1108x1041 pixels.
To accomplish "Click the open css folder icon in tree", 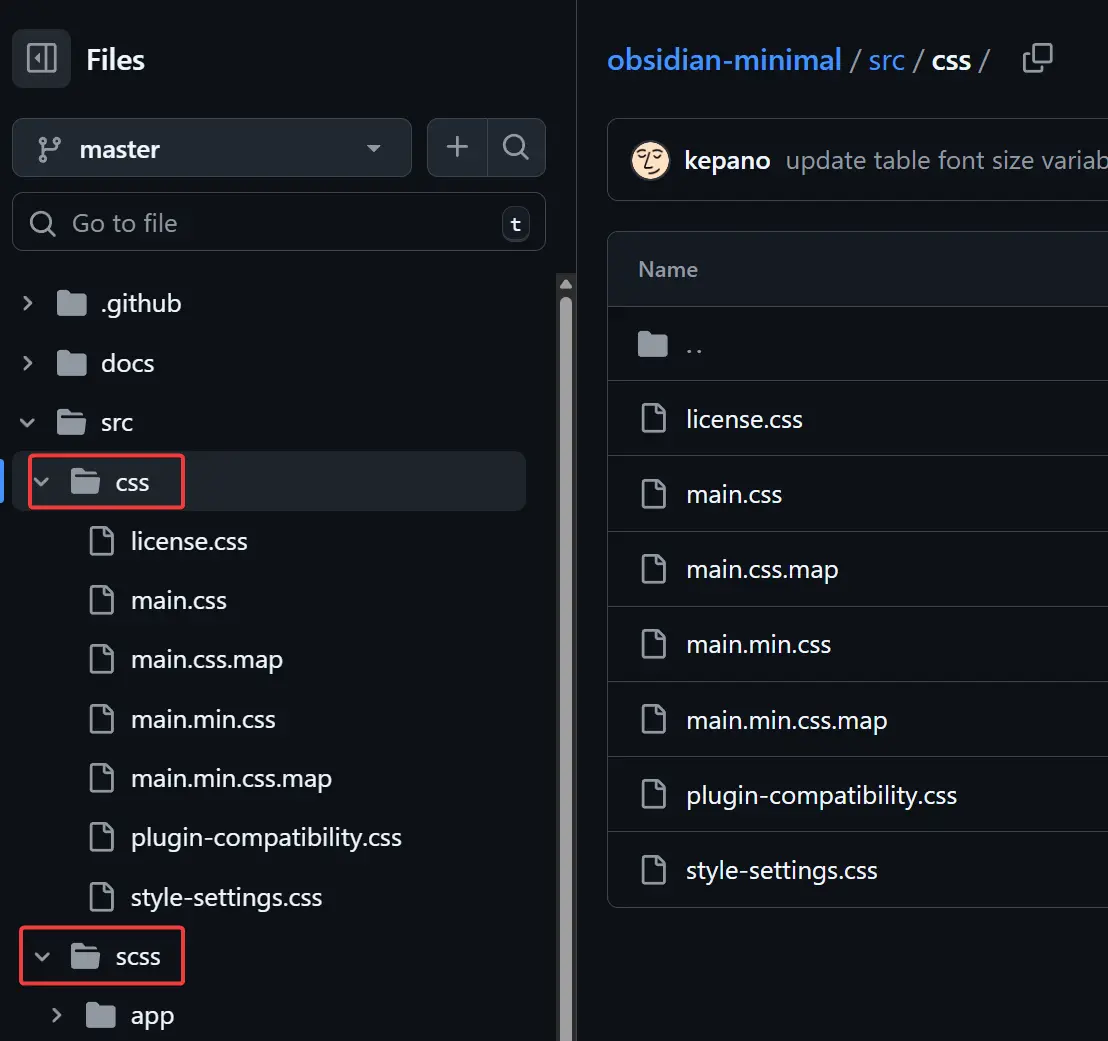I will (x=86, y=482).
